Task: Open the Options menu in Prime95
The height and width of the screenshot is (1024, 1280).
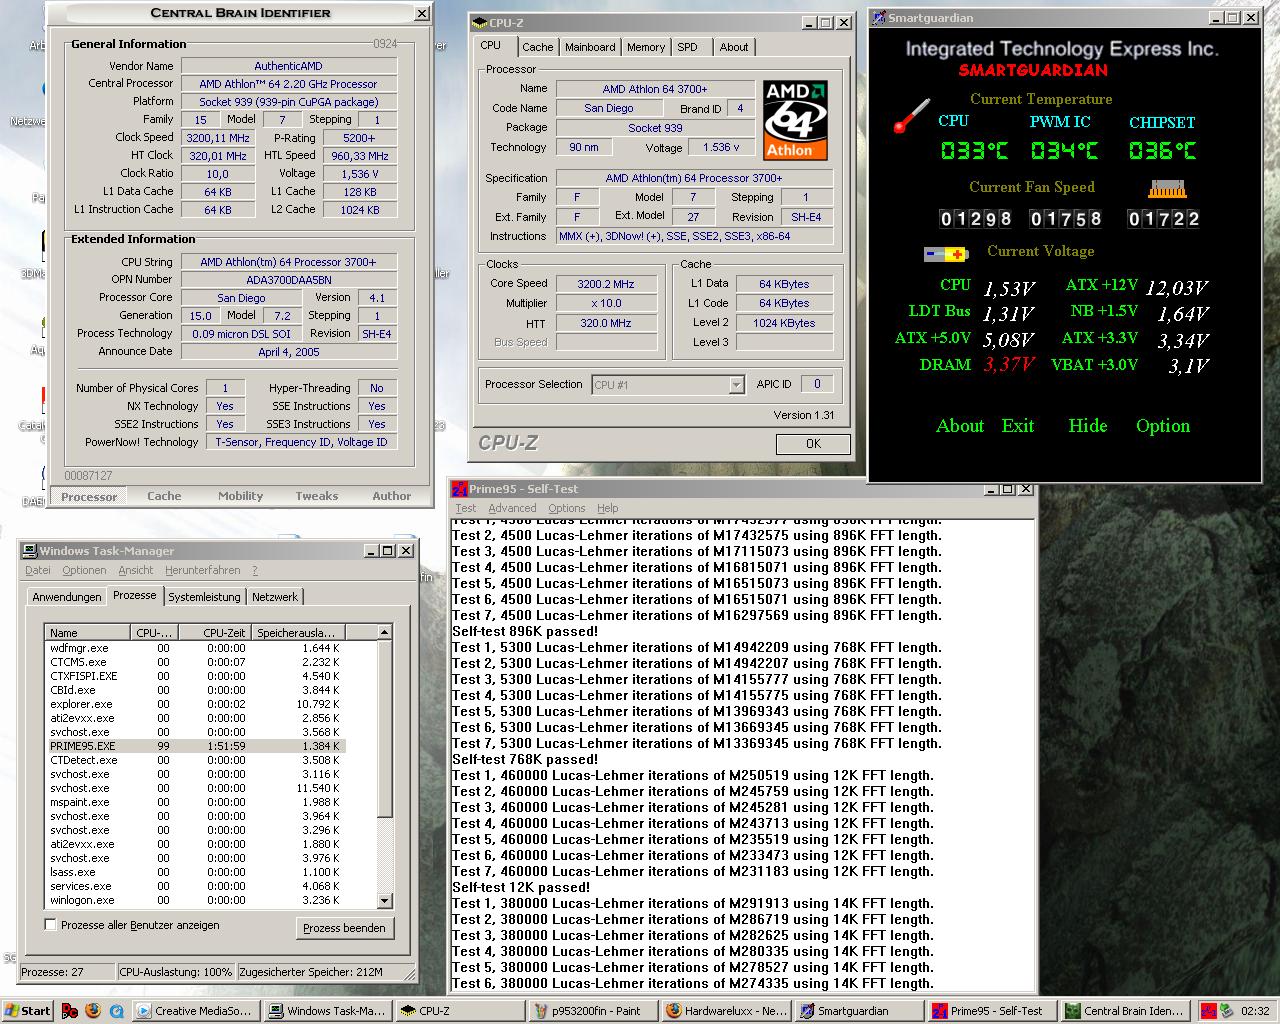Action: [x=567, y=508]
